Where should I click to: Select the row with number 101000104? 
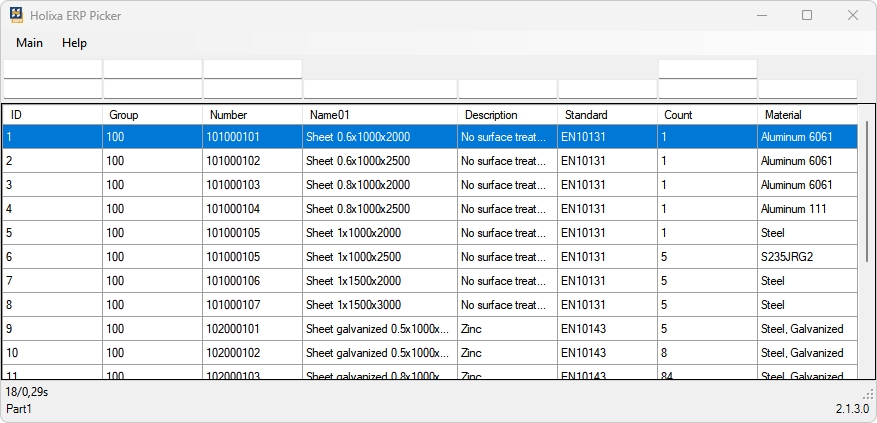252,209
